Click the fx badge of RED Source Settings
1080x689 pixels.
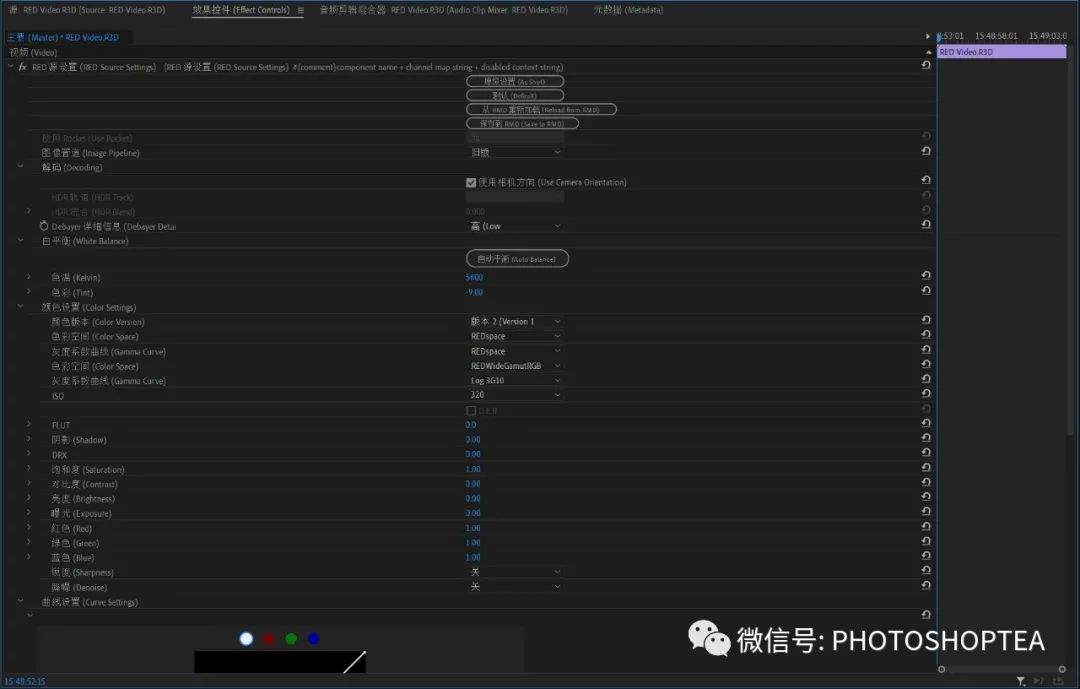[22, 67]
